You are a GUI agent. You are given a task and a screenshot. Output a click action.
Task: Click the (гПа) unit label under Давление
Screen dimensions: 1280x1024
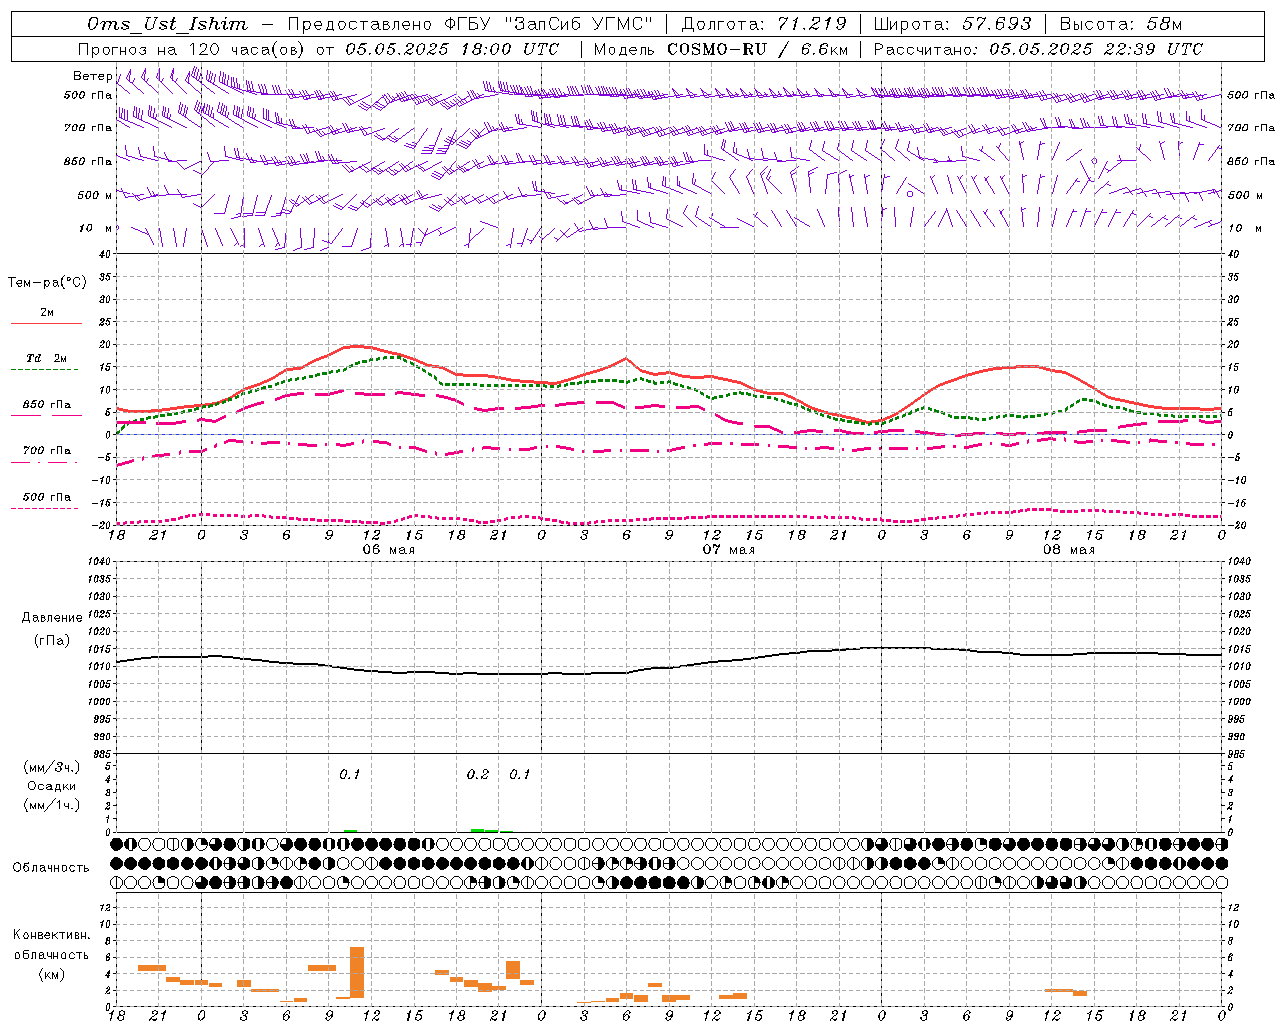(52, 641)
